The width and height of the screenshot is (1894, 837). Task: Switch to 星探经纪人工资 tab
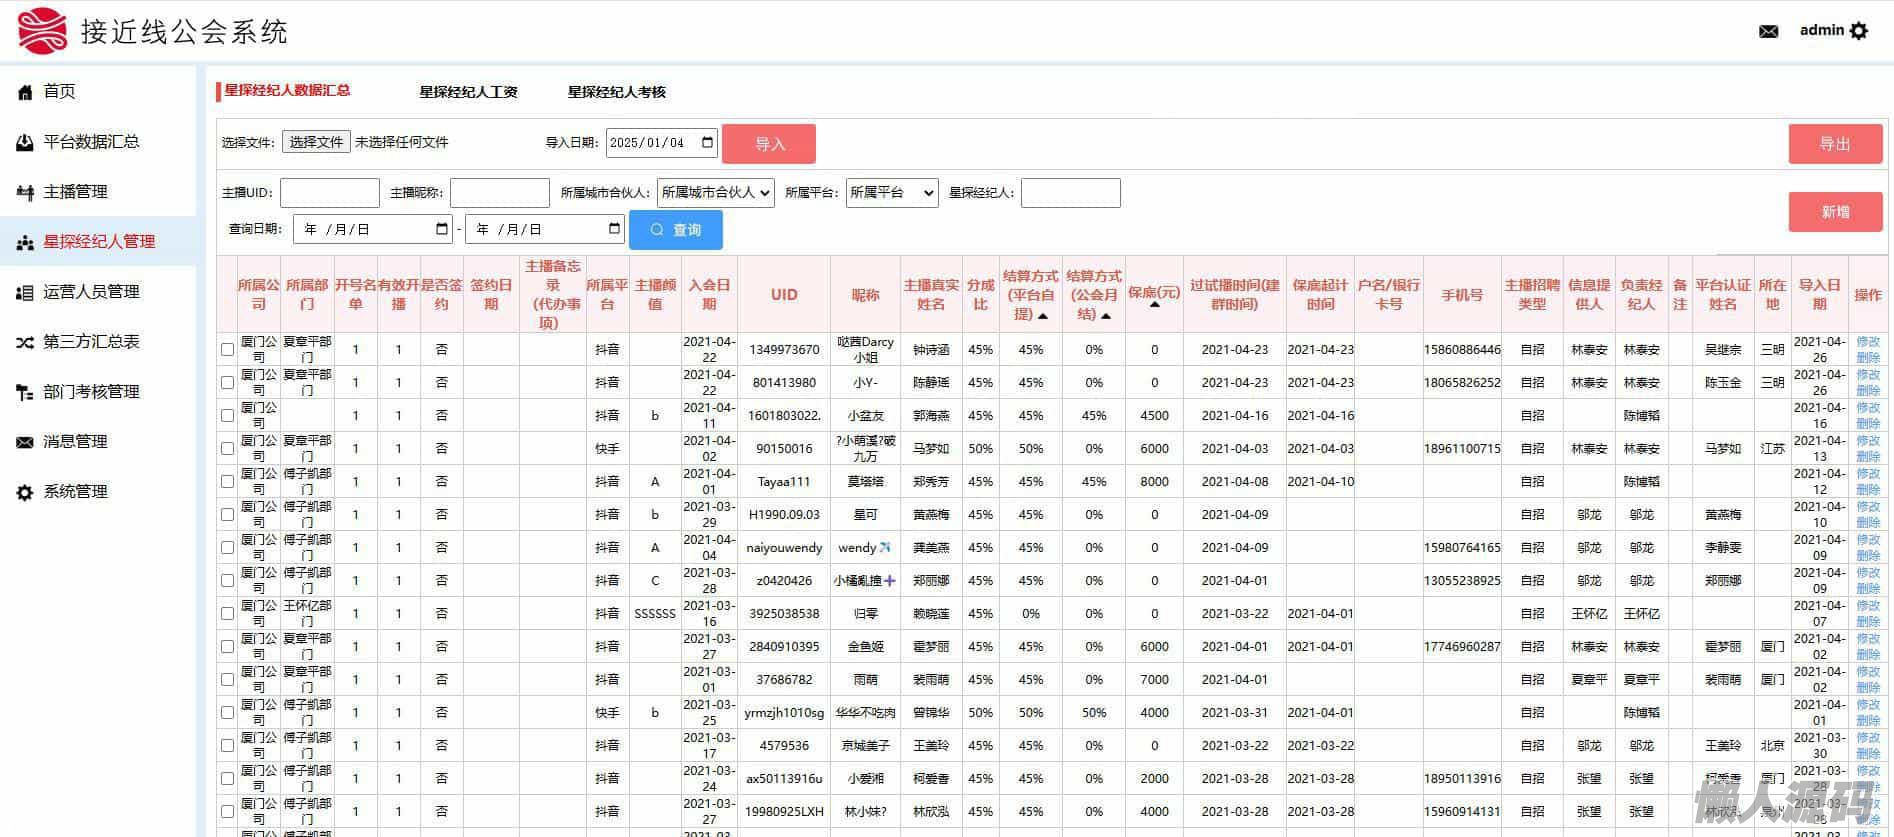pyautogui.click(x=468, y=92)
